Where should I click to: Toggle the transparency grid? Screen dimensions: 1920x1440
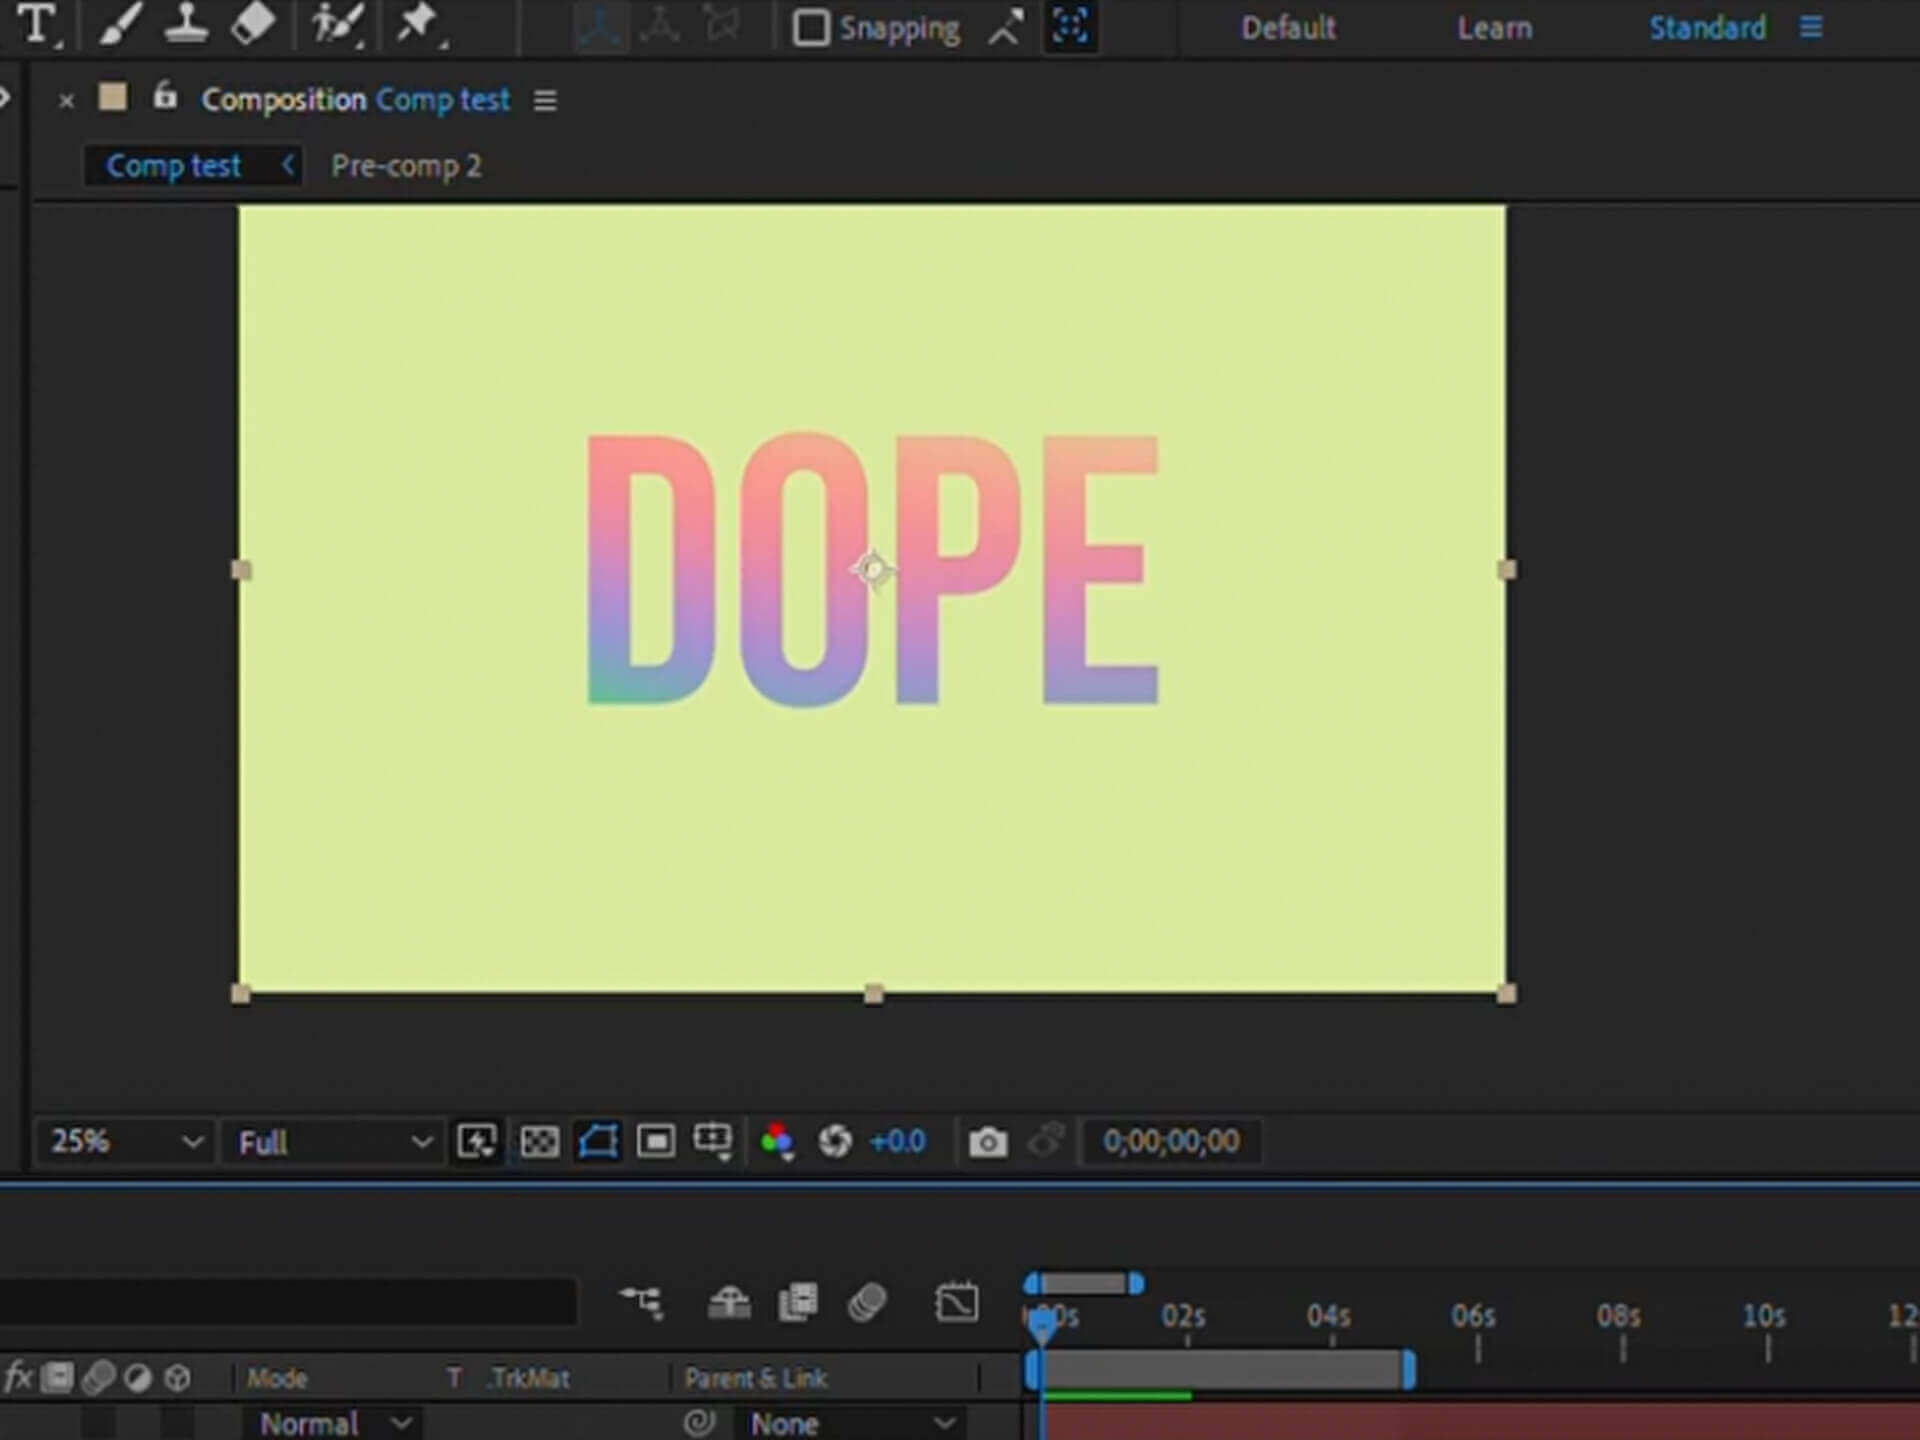pos(539,1141)
